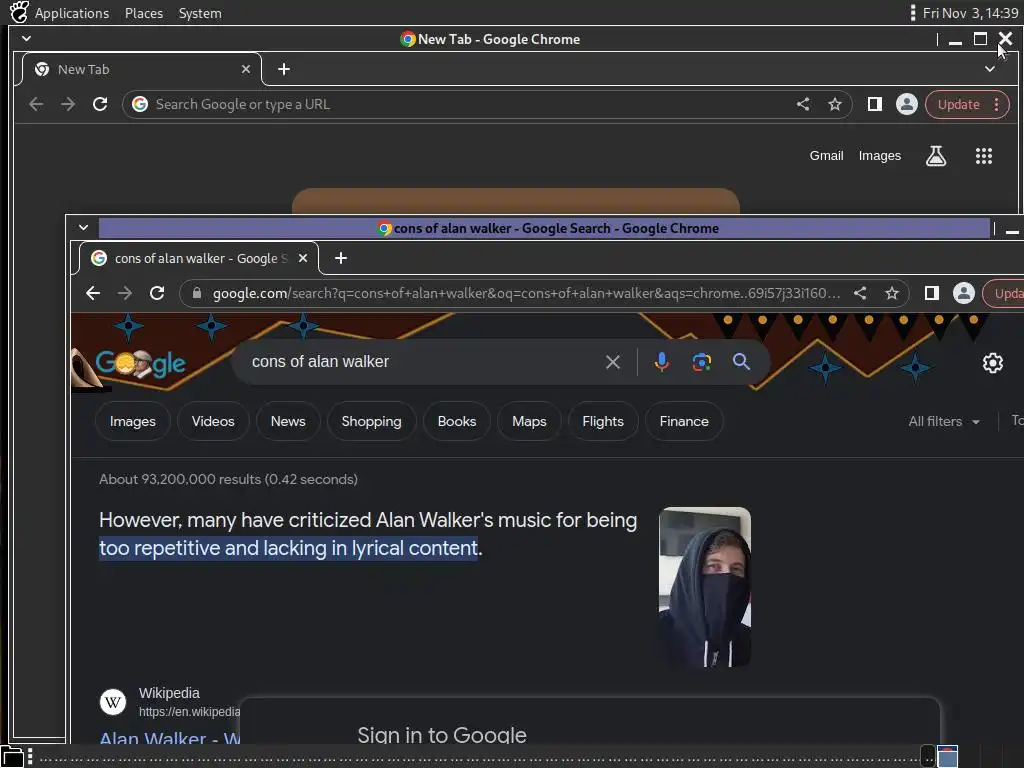
Task: Start voice search with the microphone
Action: pyautogui.click(x=662, y=362)
